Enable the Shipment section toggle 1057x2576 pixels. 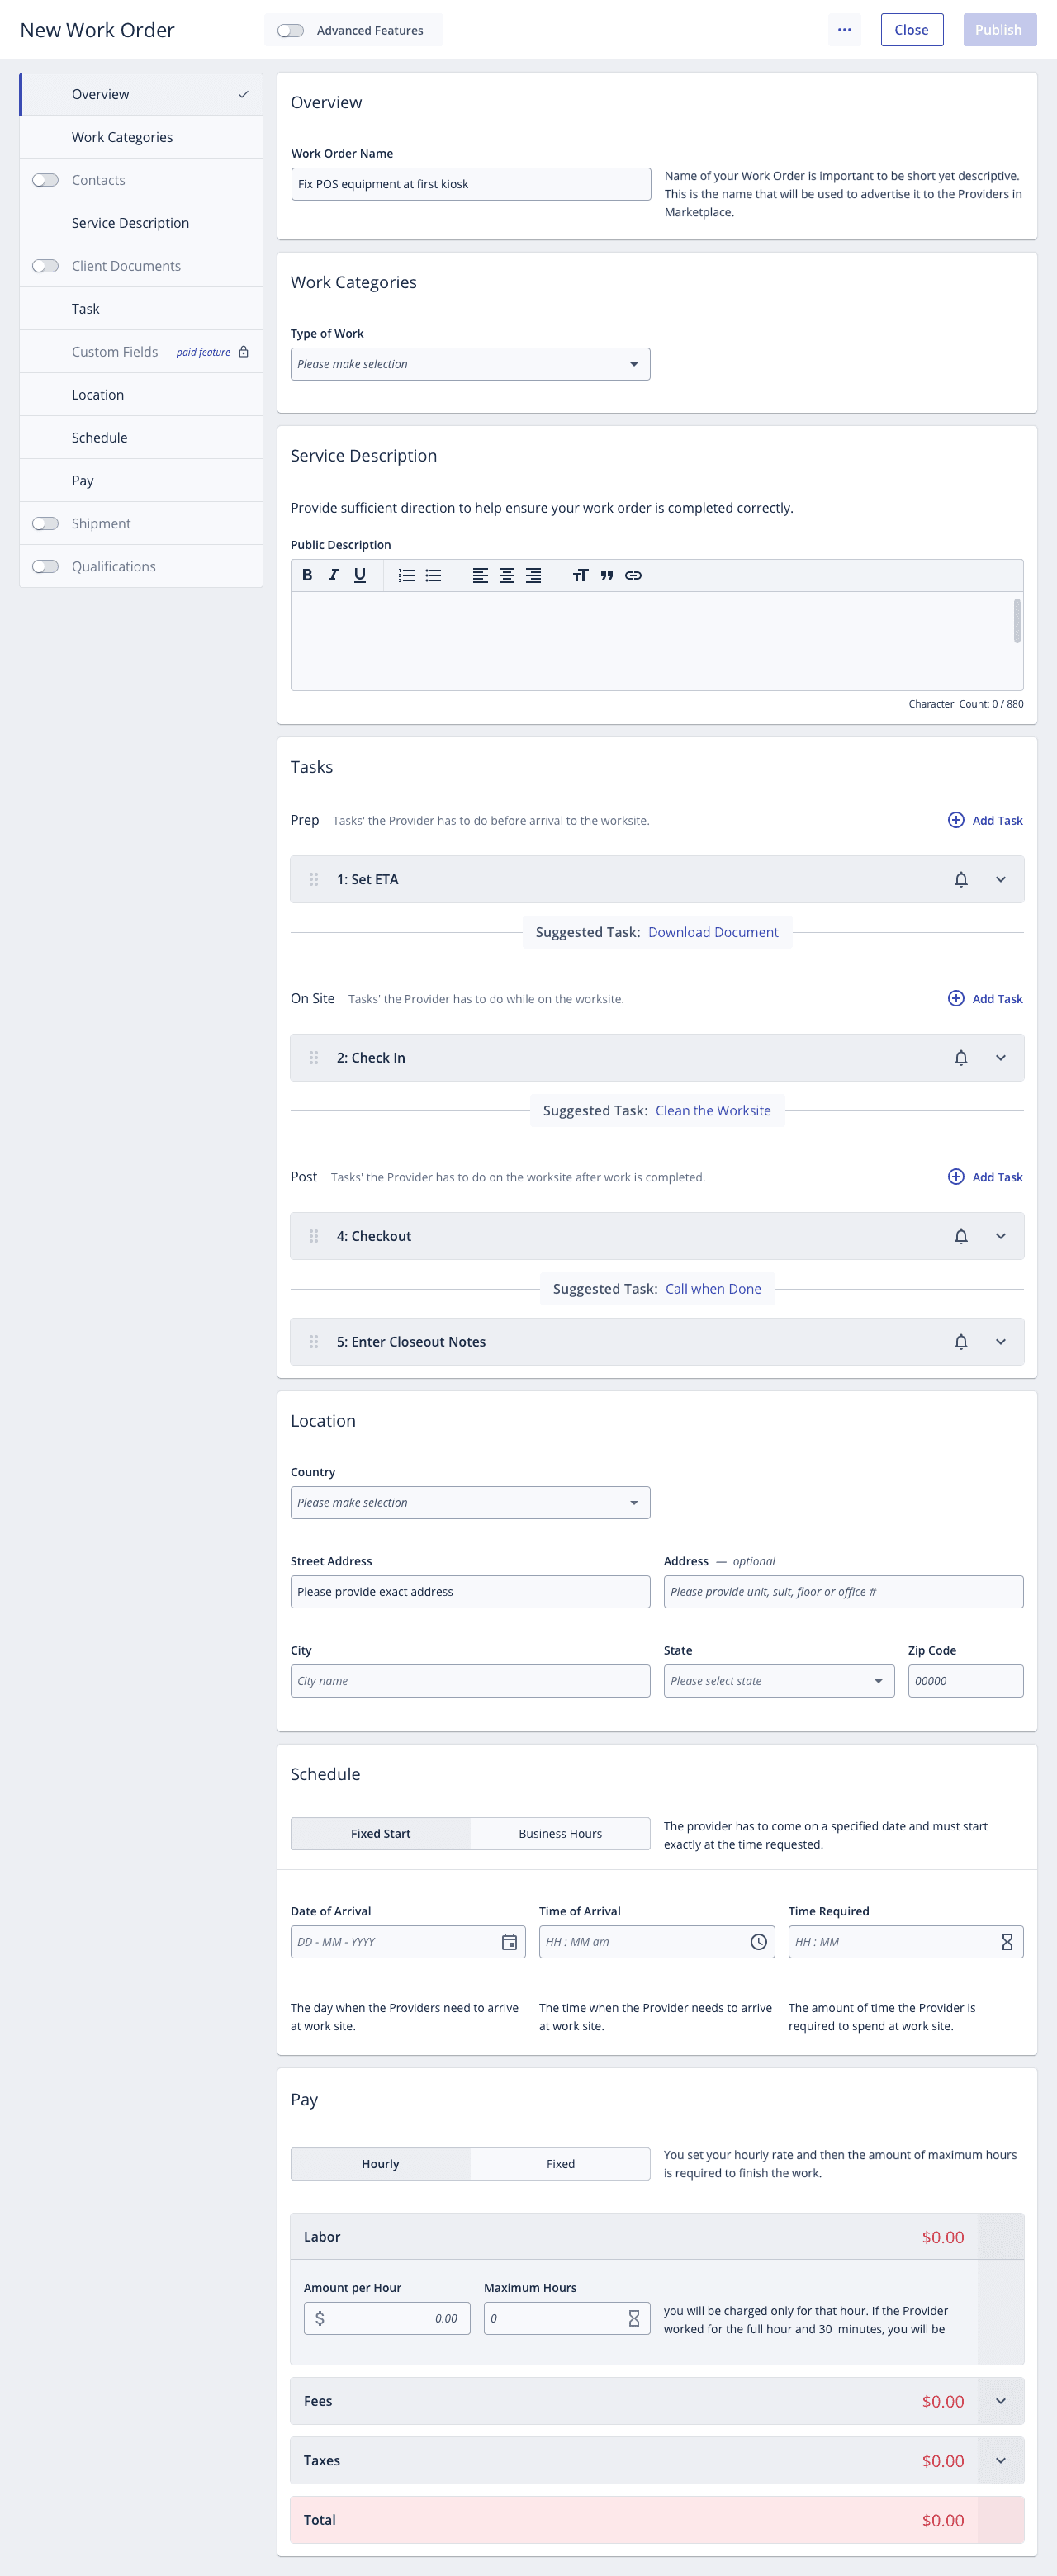click(x=45, y=523)
